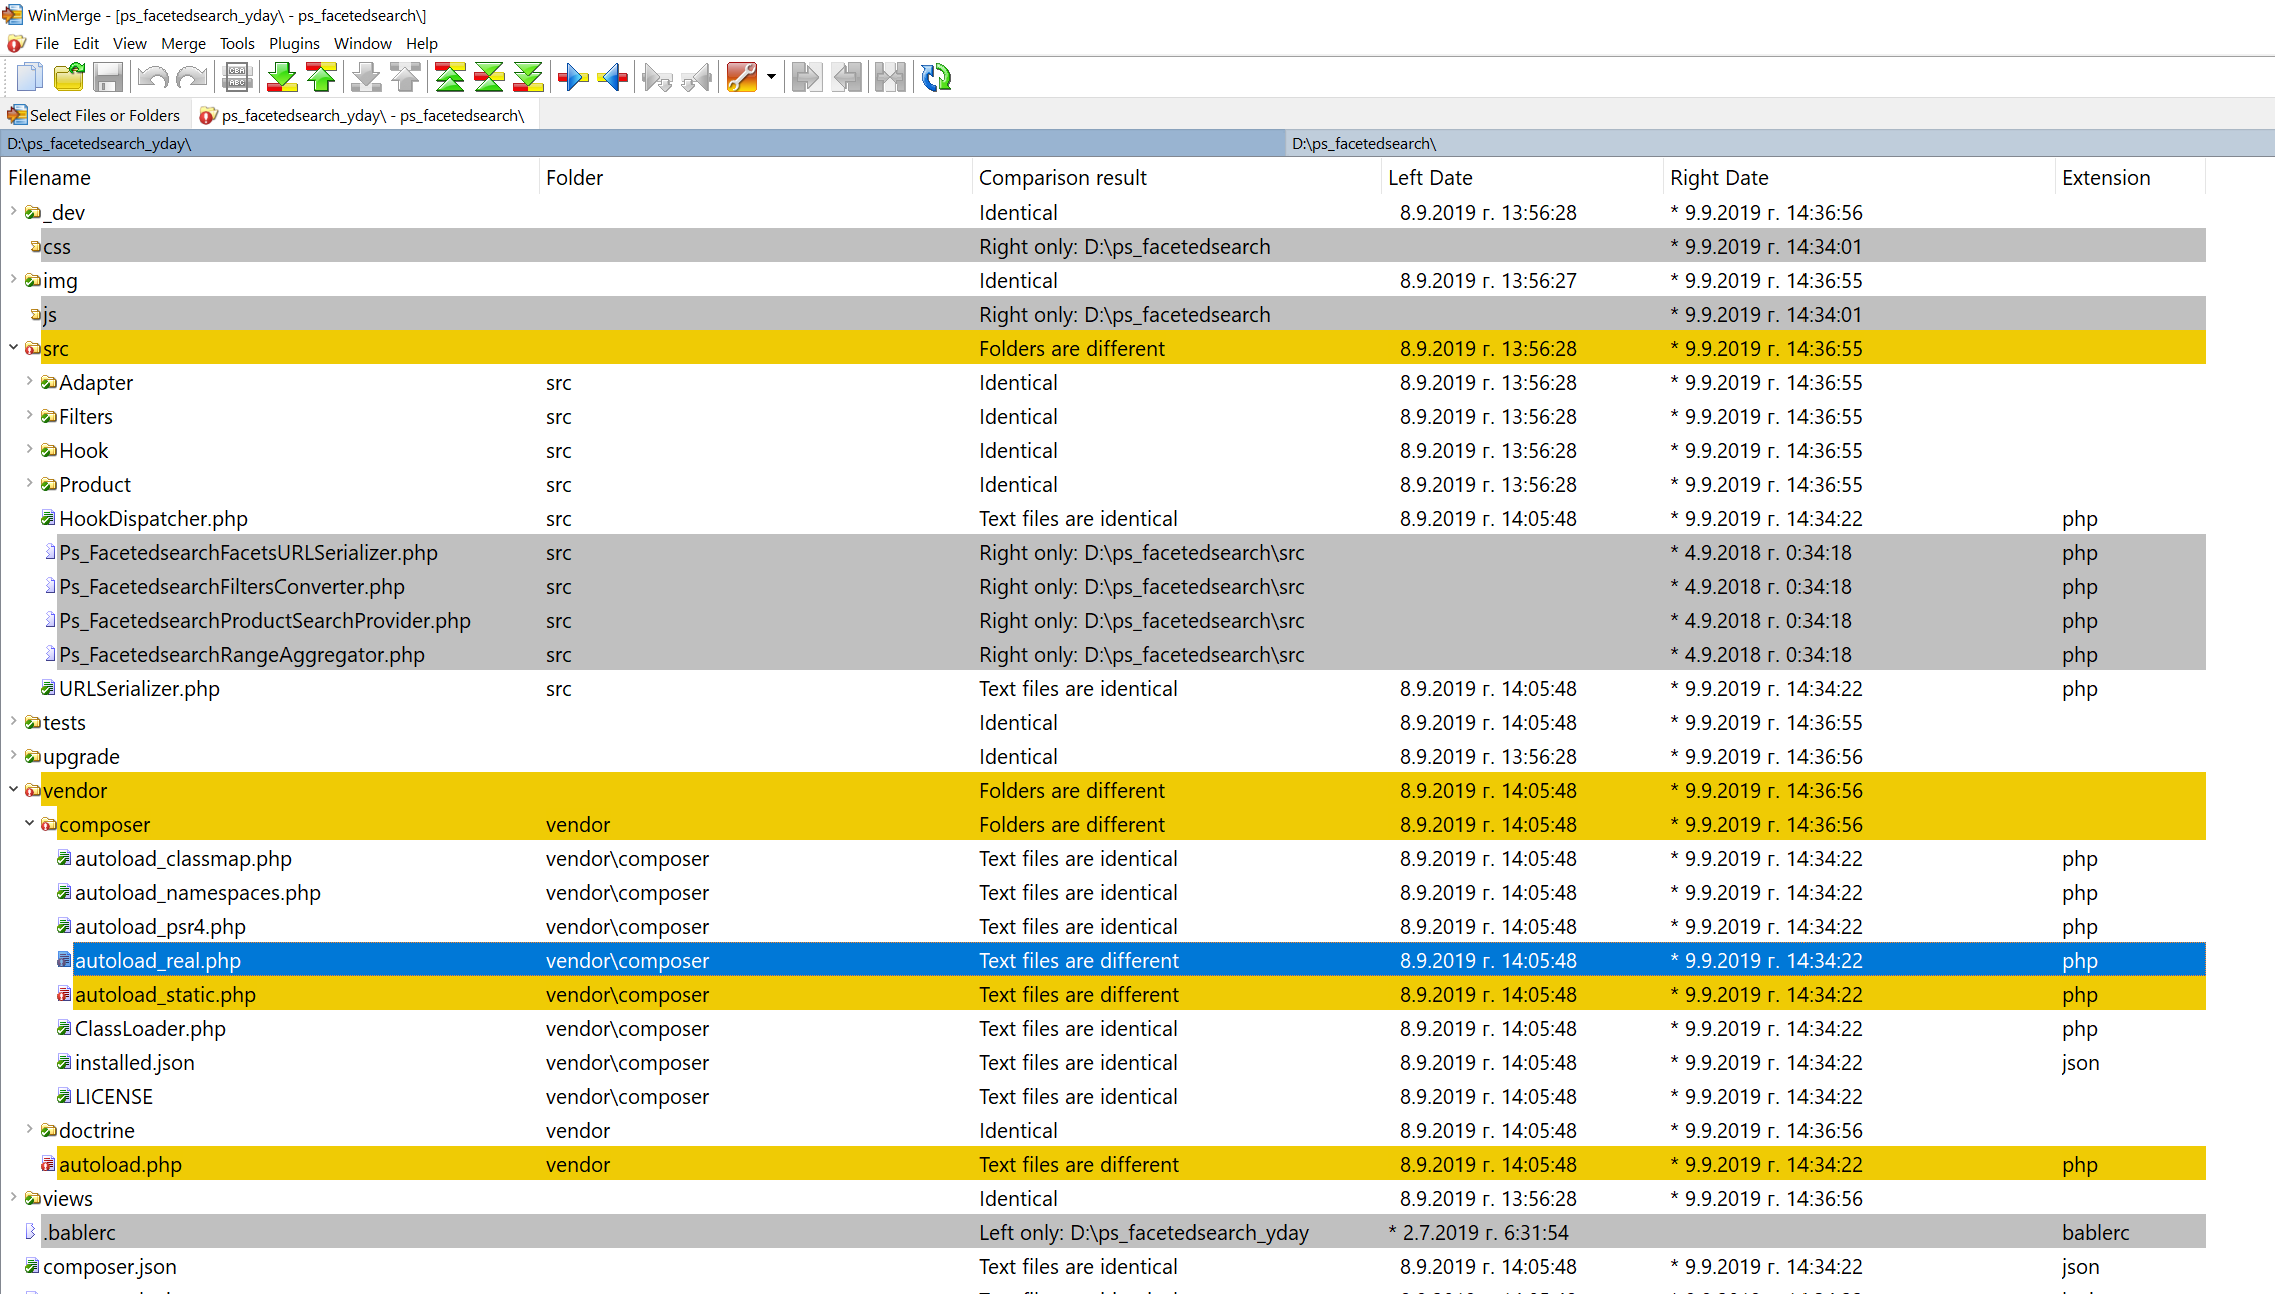Go to previous difference with green up arrow

point(322,77)
